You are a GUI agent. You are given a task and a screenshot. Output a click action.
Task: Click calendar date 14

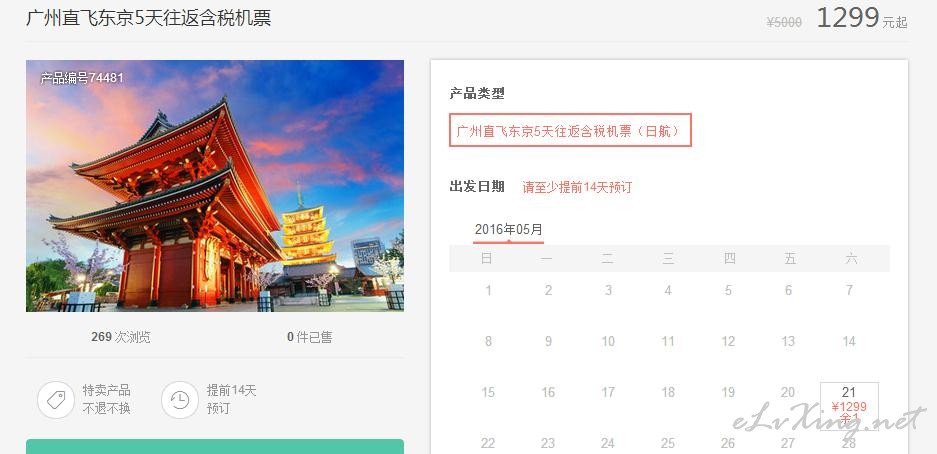pos(849,341)
